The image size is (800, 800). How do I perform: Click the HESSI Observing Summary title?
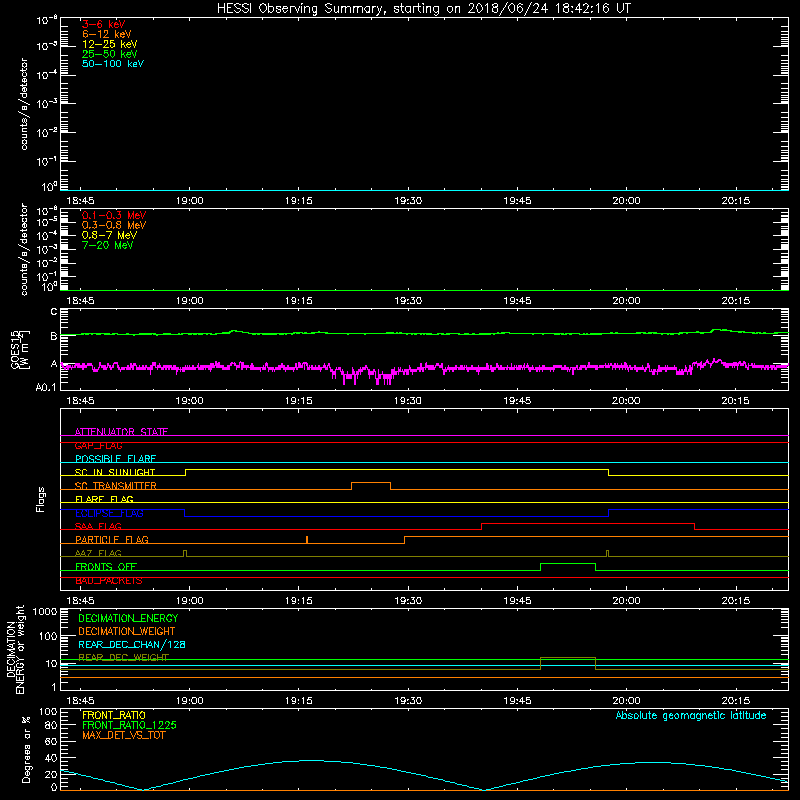[423, 8]
